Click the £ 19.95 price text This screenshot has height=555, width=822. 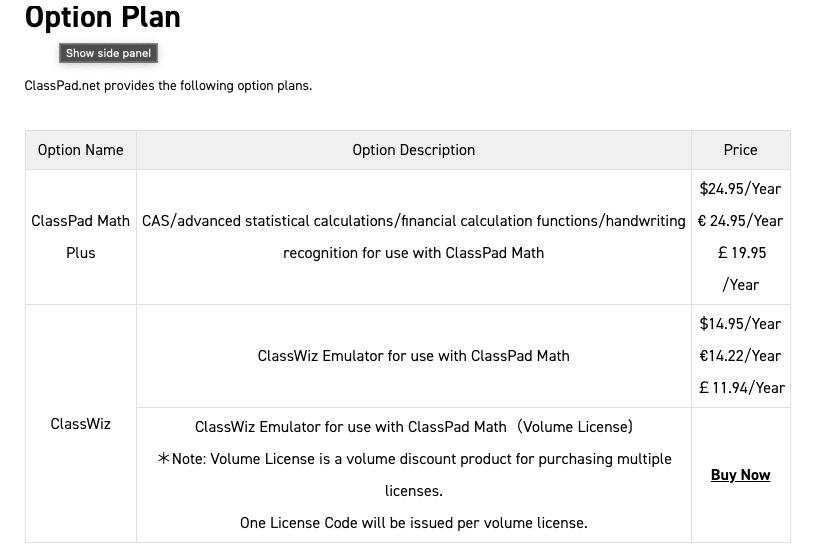coord(740,253)
